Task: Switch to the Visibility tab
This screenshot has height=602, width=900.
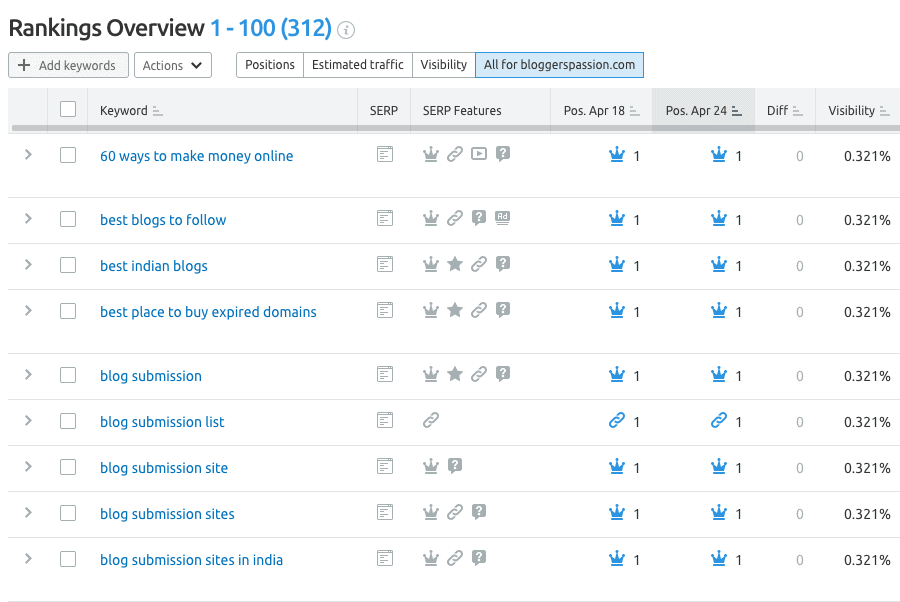Action: [x=443, y=65]
